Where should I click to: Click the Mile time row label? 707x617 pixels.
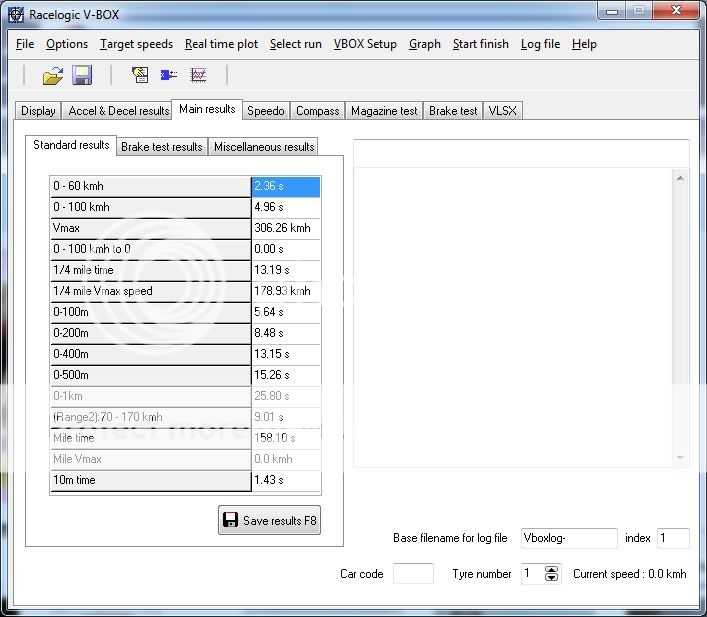[x=150, y=438]
